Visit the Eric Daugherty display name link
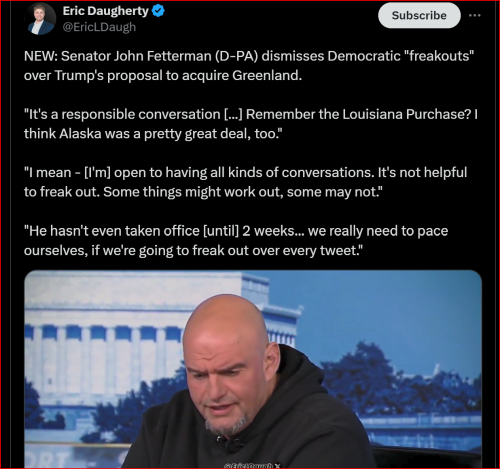 [x=105, y=11]
